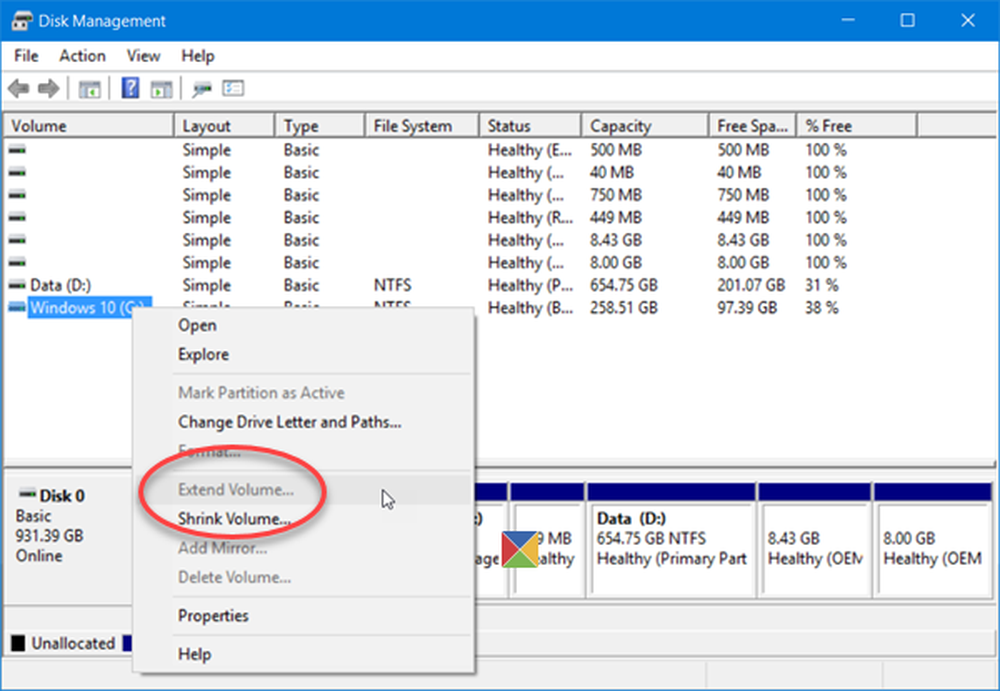Click the Connect/Refresh disk toolbar icon
The image size is (1000, 691).
pos(203,90)
